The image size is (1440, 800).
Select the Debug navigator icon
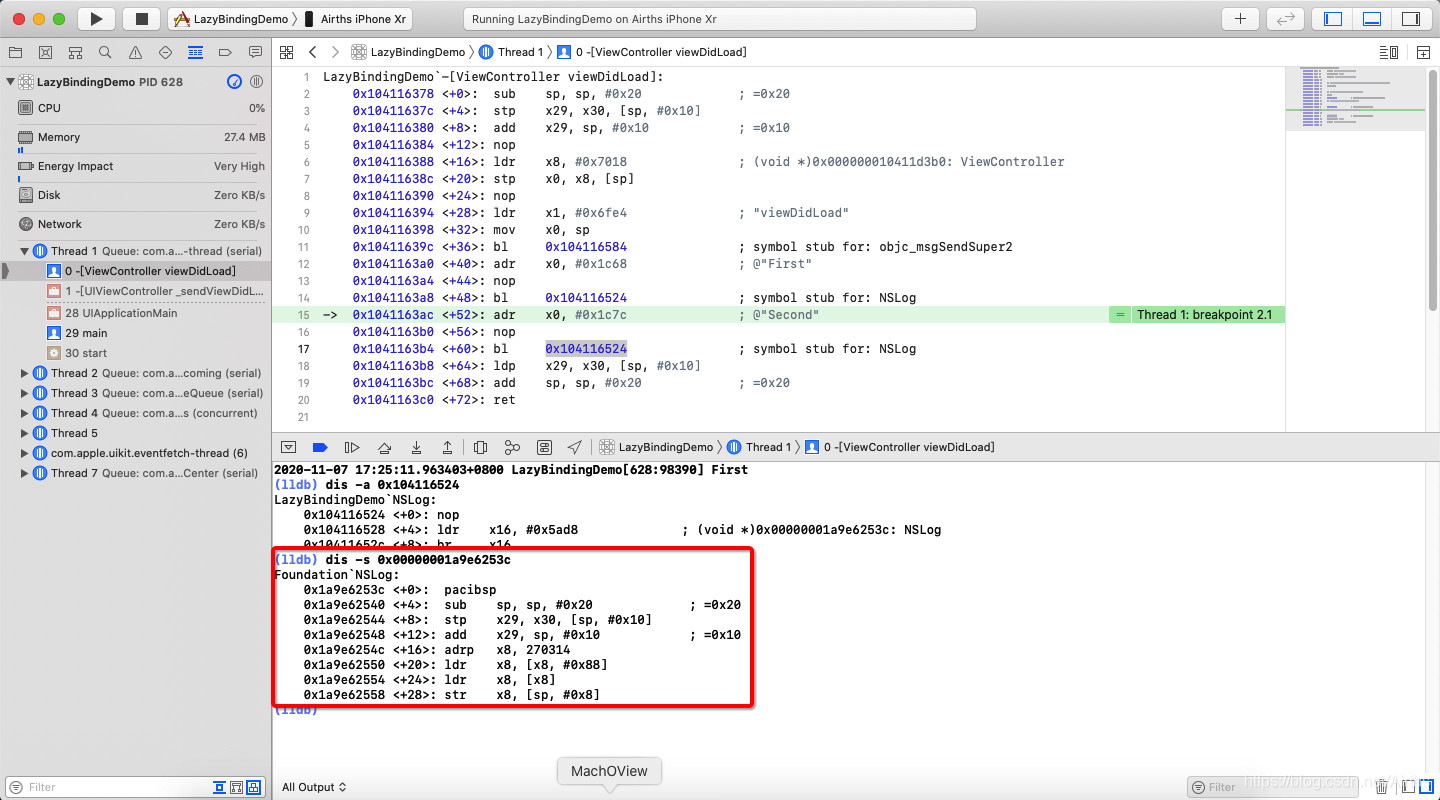[195, 52]
